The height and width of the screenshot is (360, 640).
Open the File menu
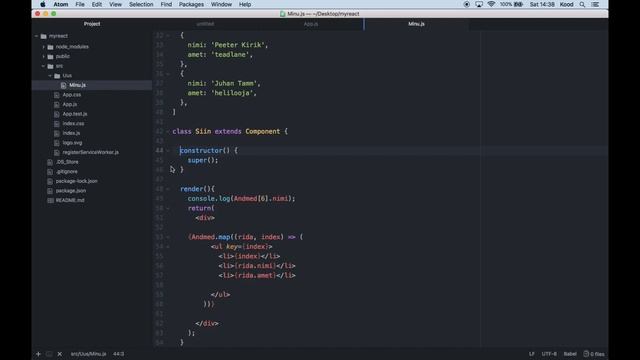(80, 4)
